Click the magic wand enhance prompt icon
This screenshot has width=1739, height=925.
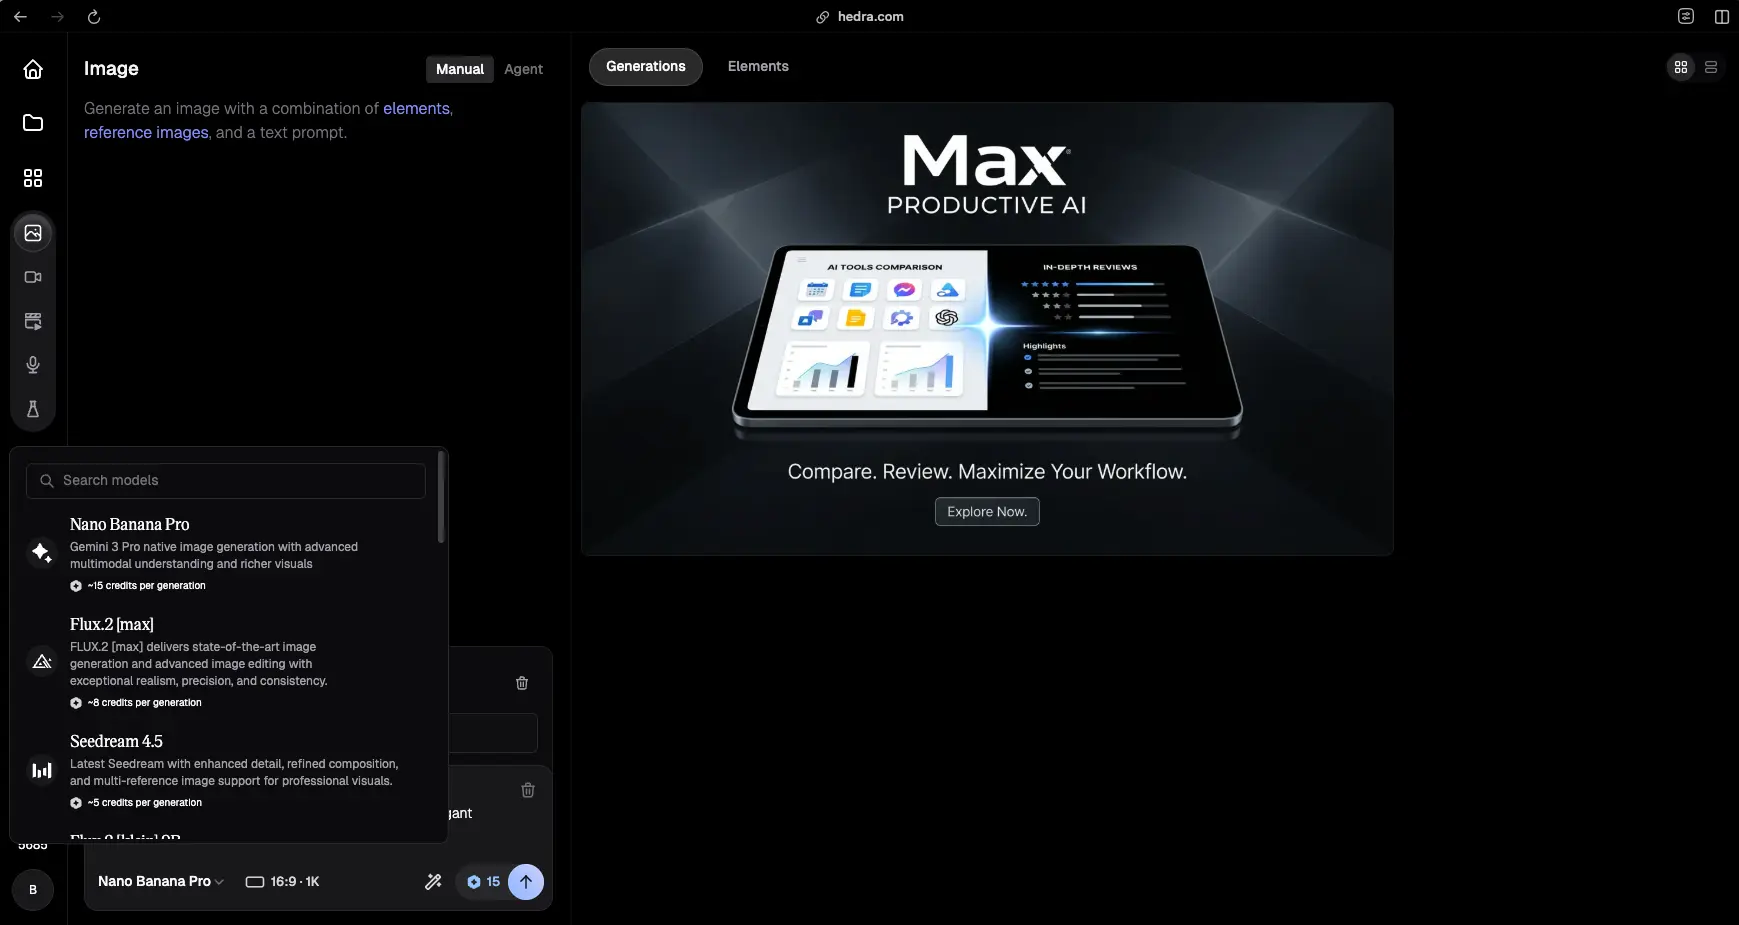433,882
